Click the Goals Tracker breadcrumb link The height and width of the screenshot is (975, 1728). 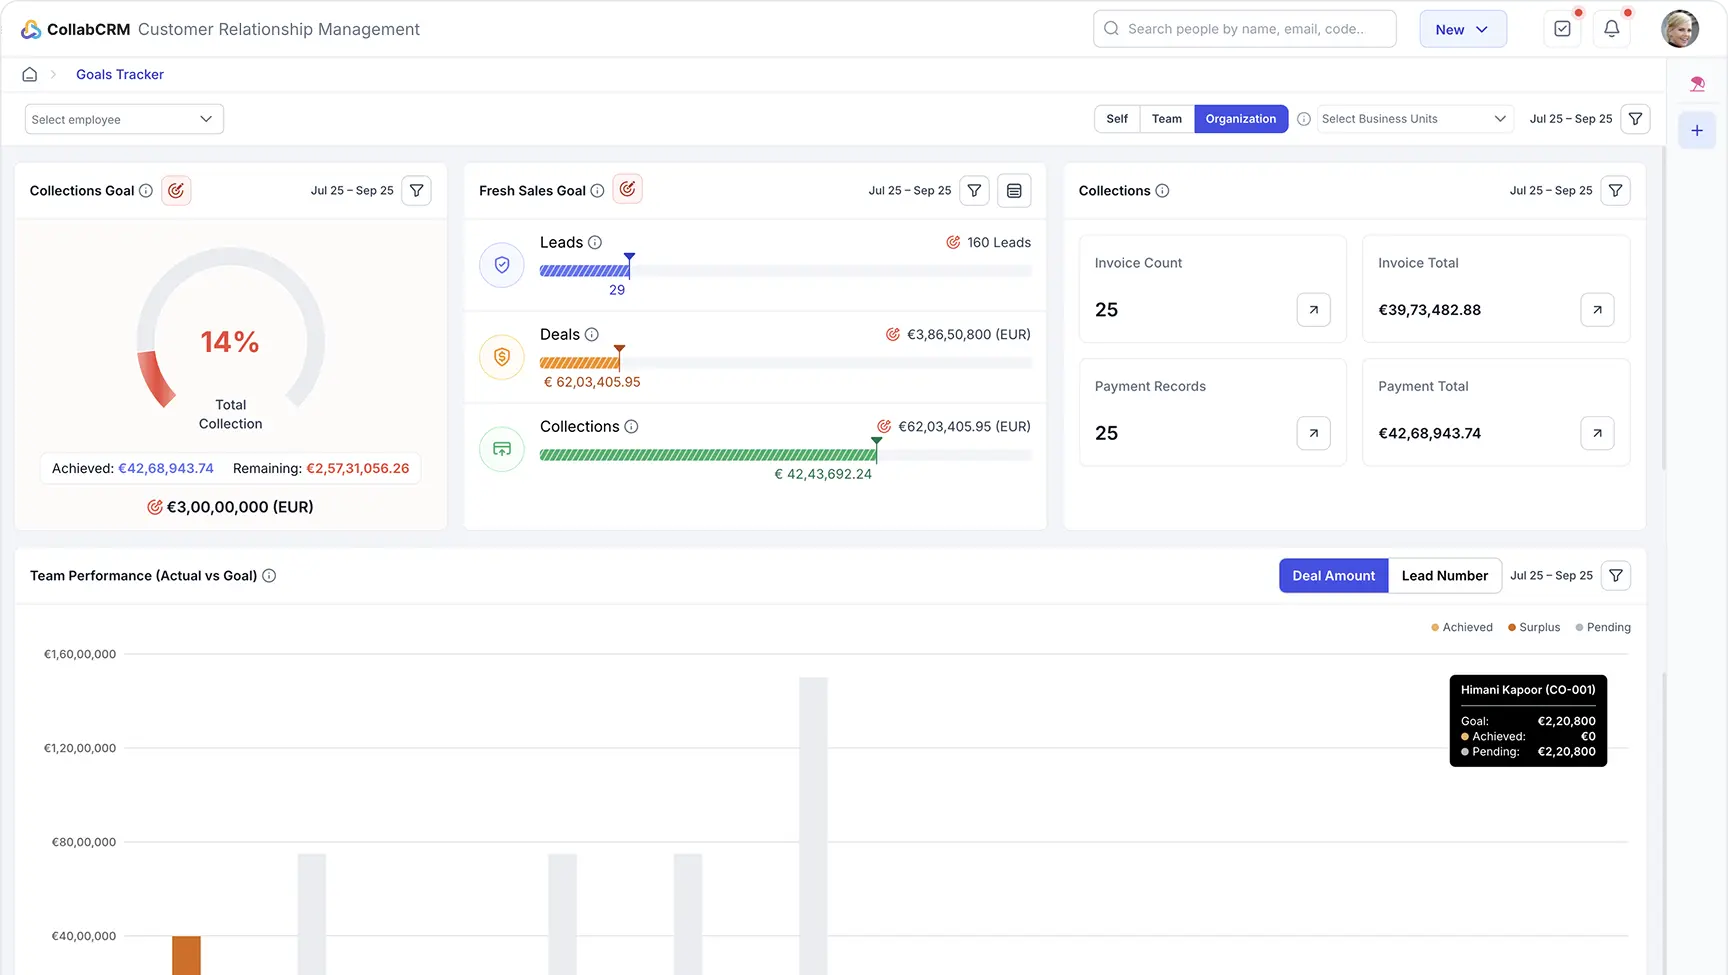pyautogui.click(x=120, y=74)
